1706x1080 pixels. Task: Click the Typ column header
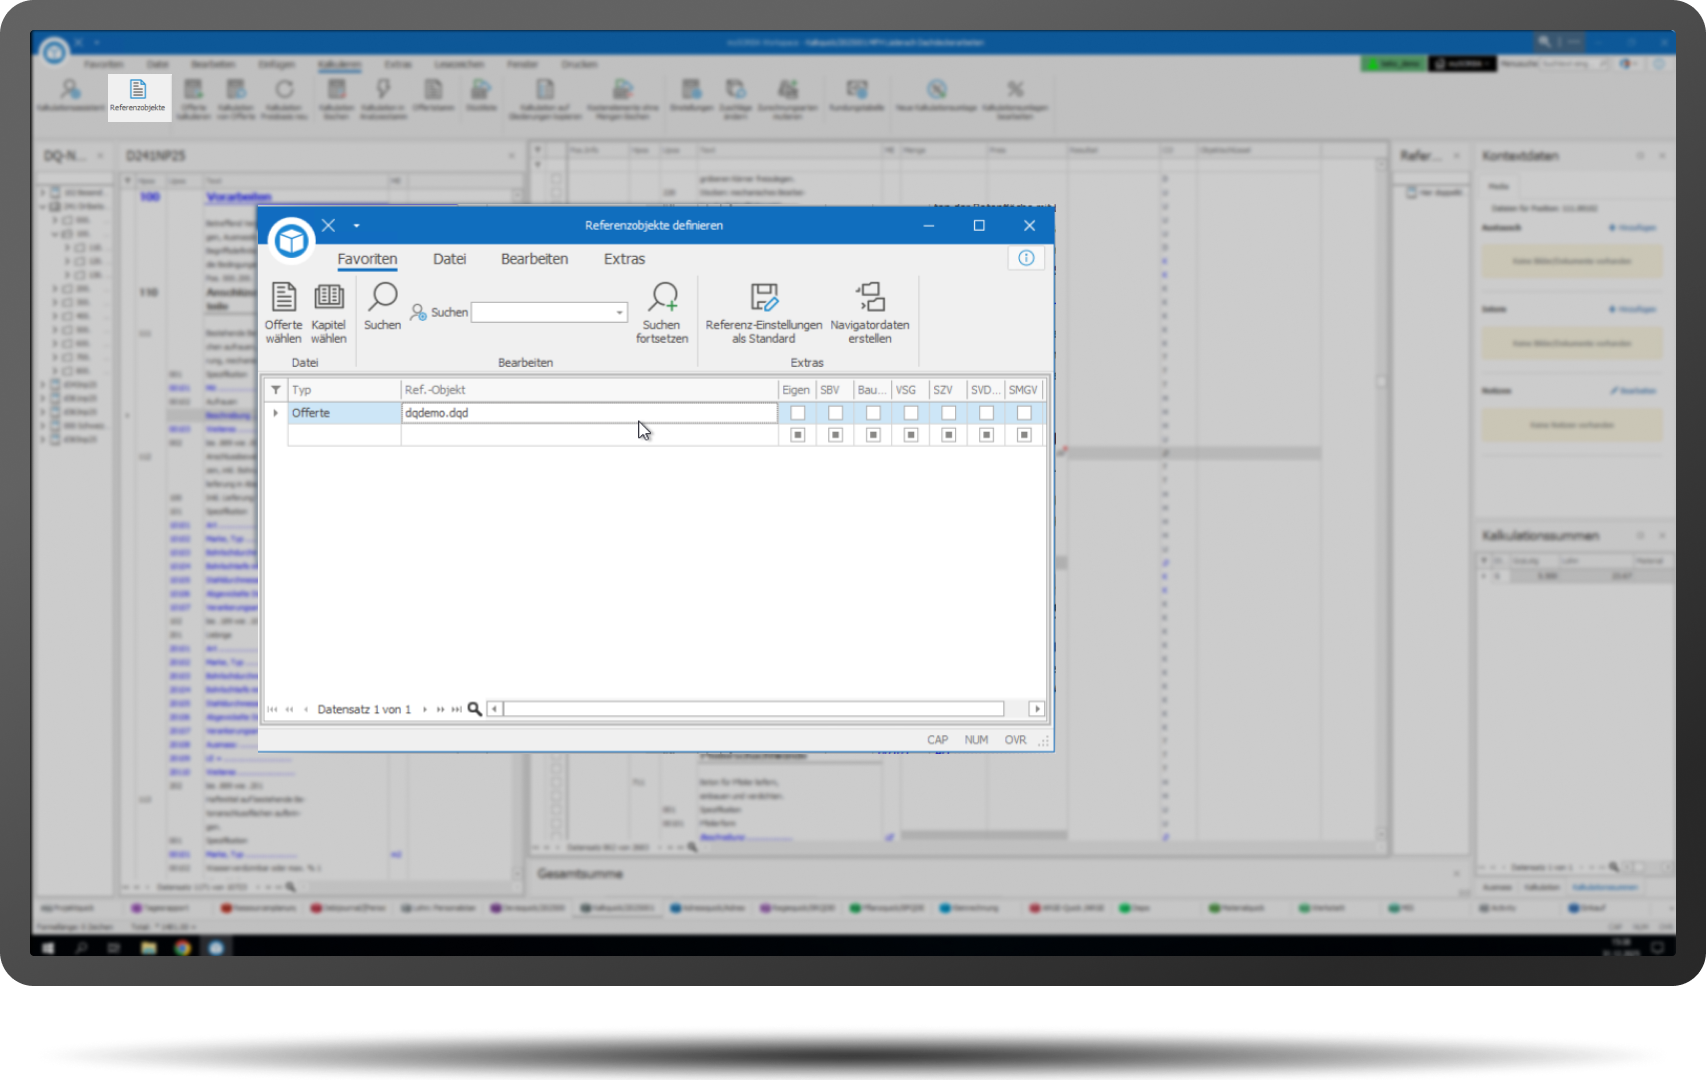pyautogui.click(x=343, y=390)
